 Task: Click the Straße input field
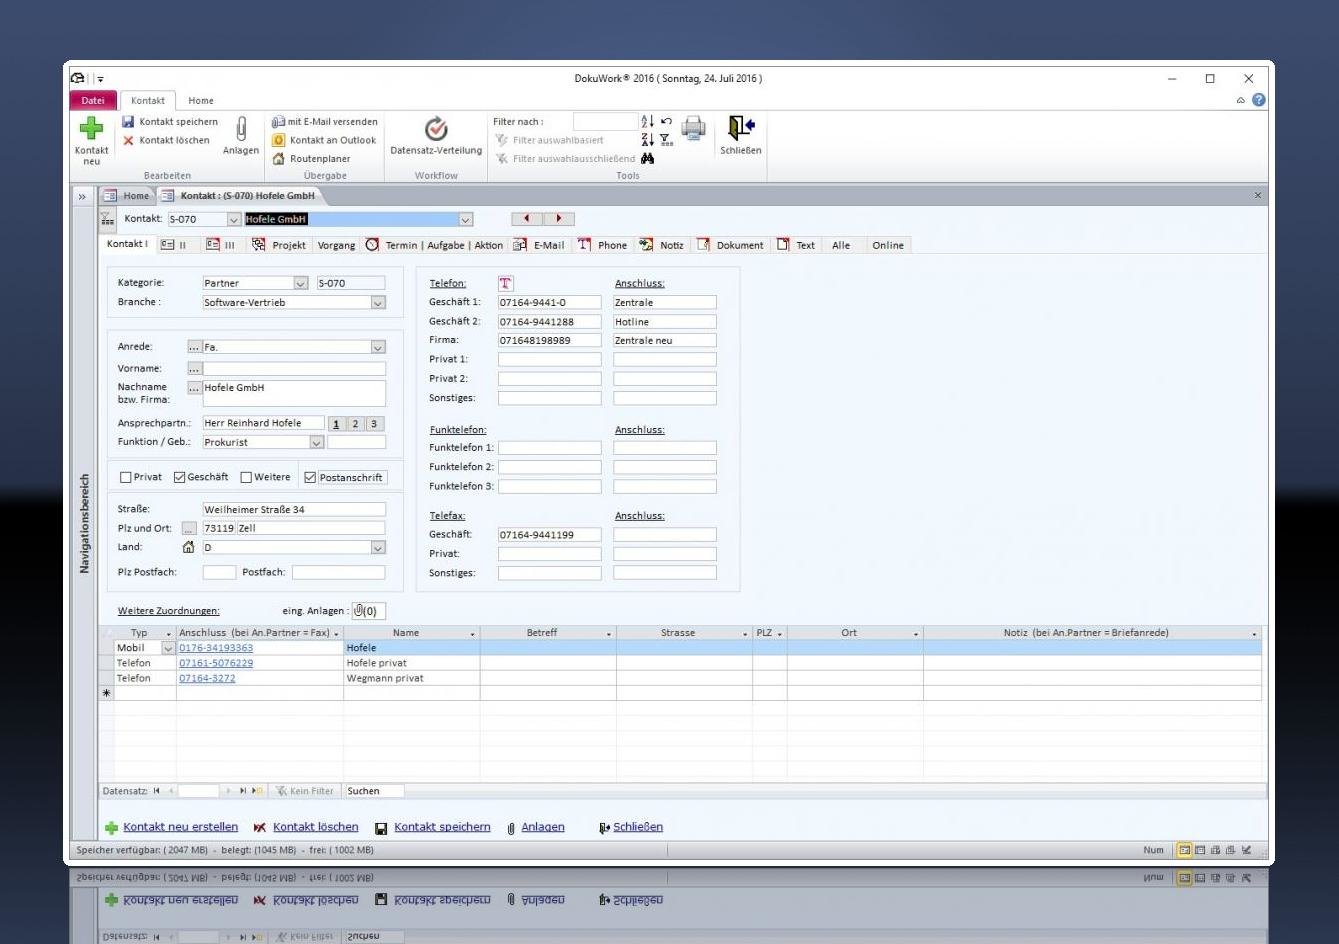point(293,509)
